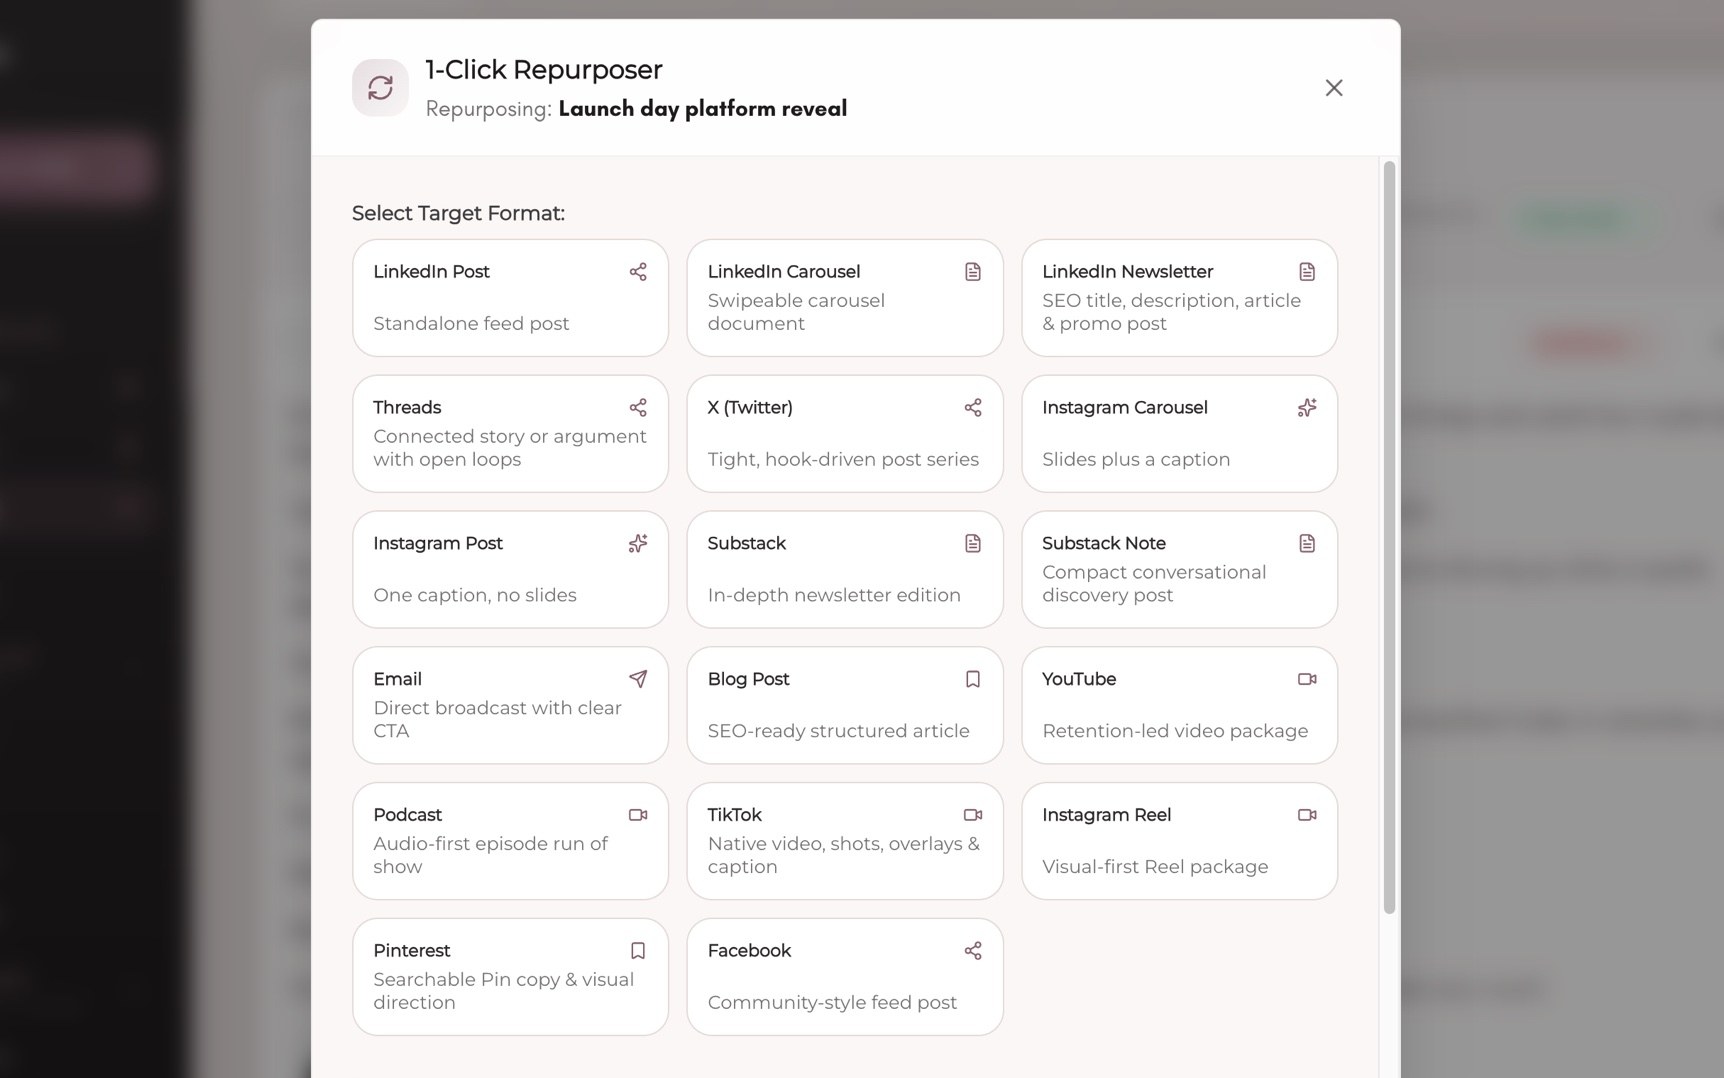Click the share icon on Threads card
Image resolution: width=1724 pixels, height=1078 pixels.
(638, 408)
